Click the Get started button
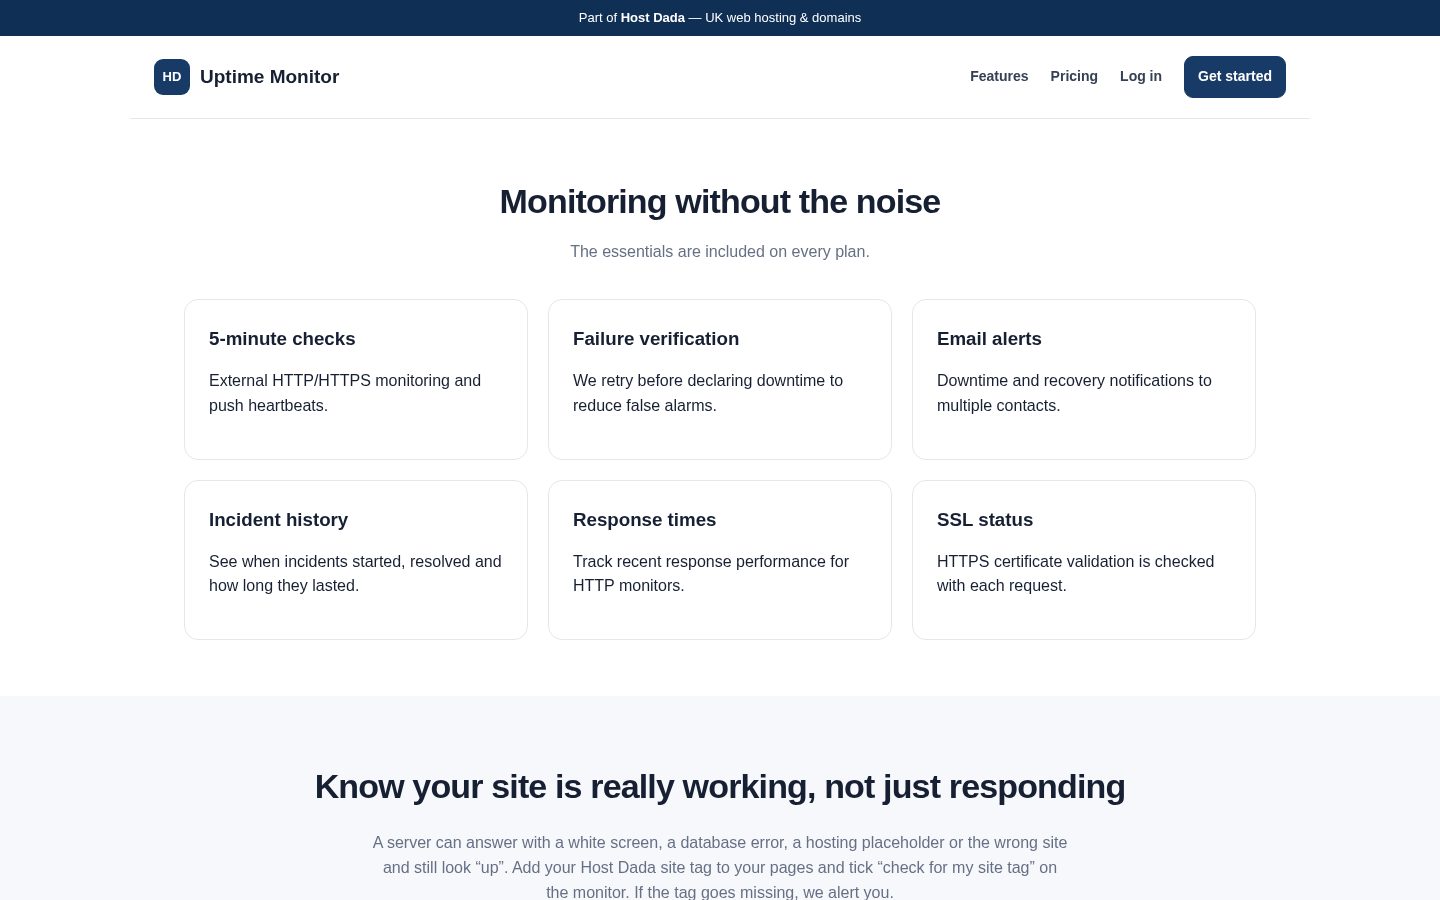The height and width of the screenshot is (900, 1440). (1235, 77)
